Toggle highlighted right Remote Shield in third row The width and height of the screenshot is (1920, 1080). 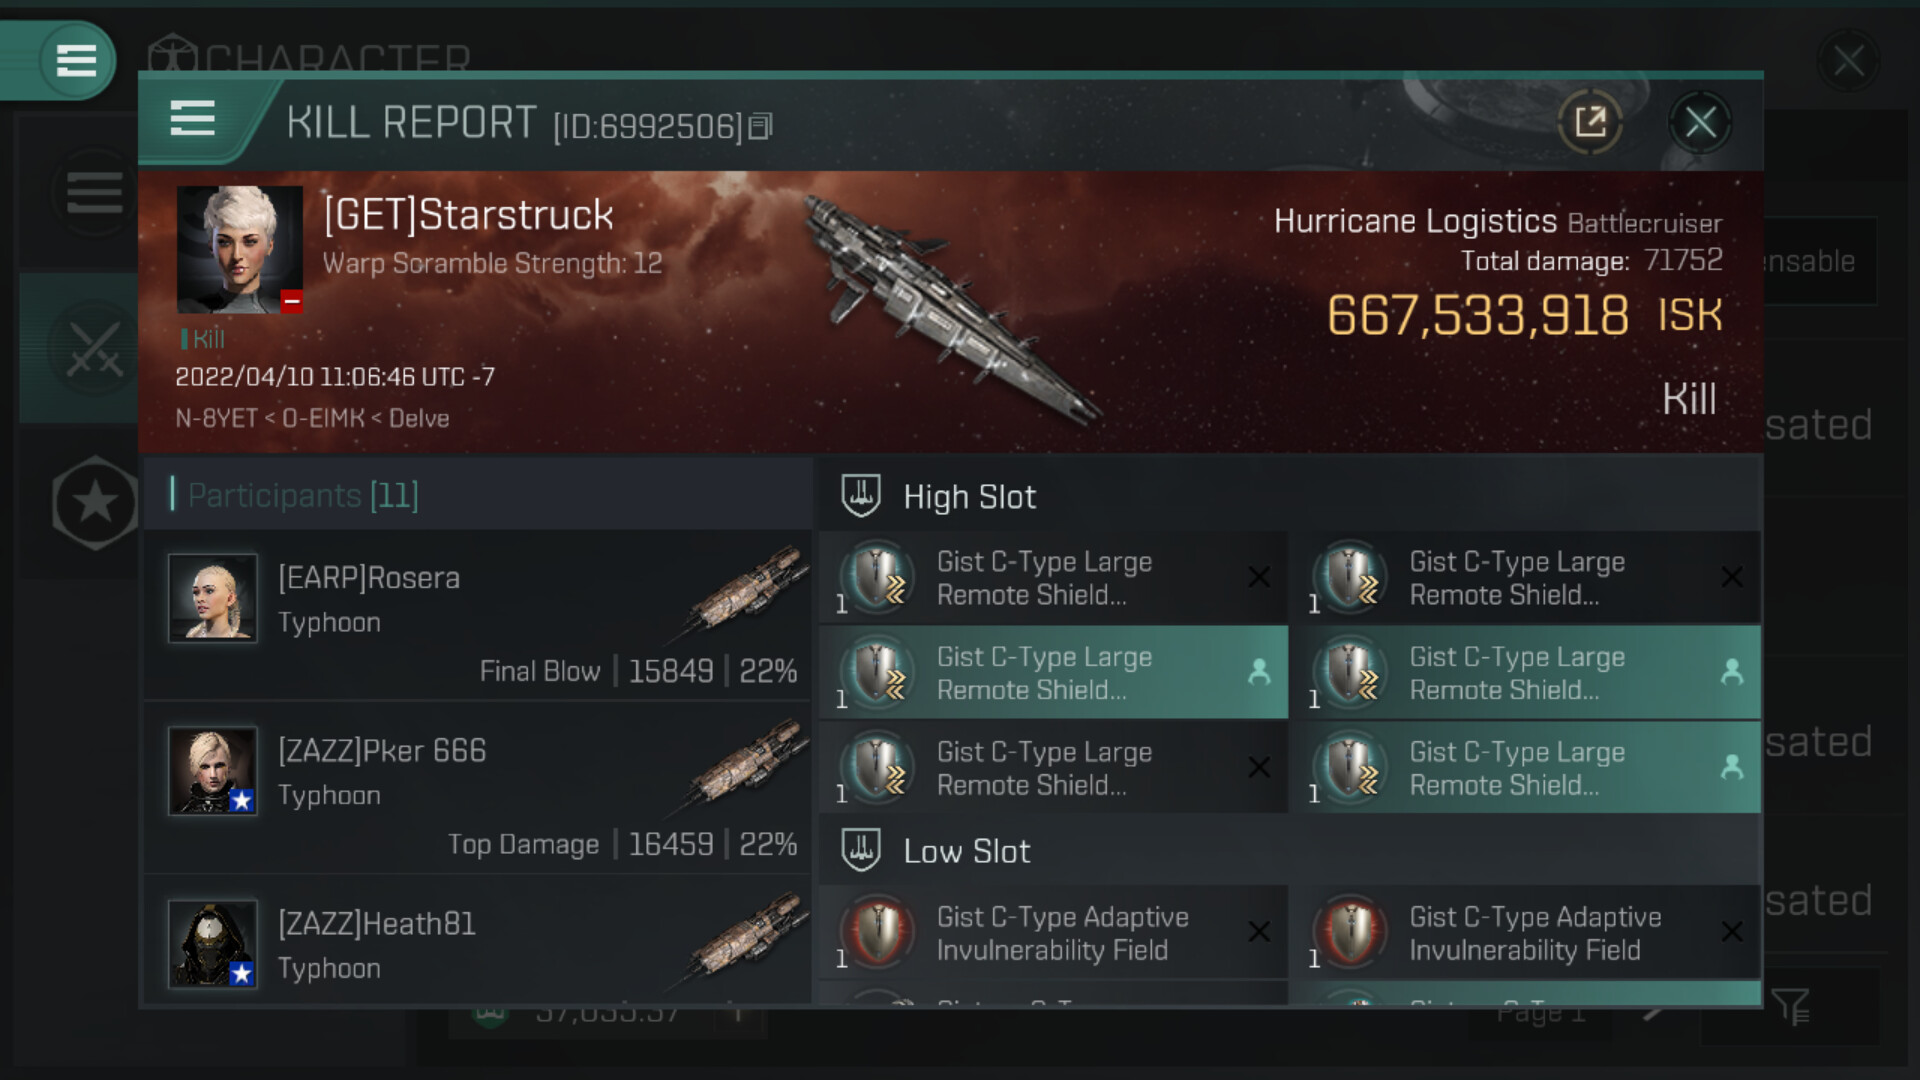[1526, 768]
